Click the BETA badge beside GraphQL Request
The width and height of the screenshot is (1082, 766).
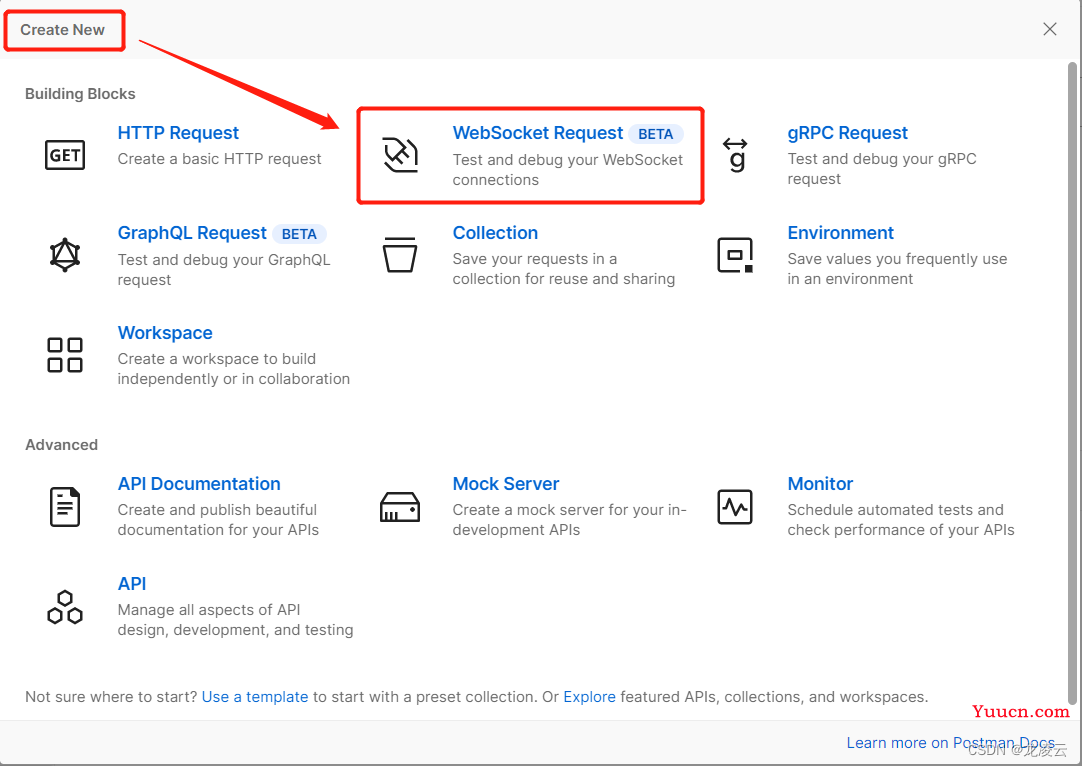pyautogui.click(x=299, y=234)
